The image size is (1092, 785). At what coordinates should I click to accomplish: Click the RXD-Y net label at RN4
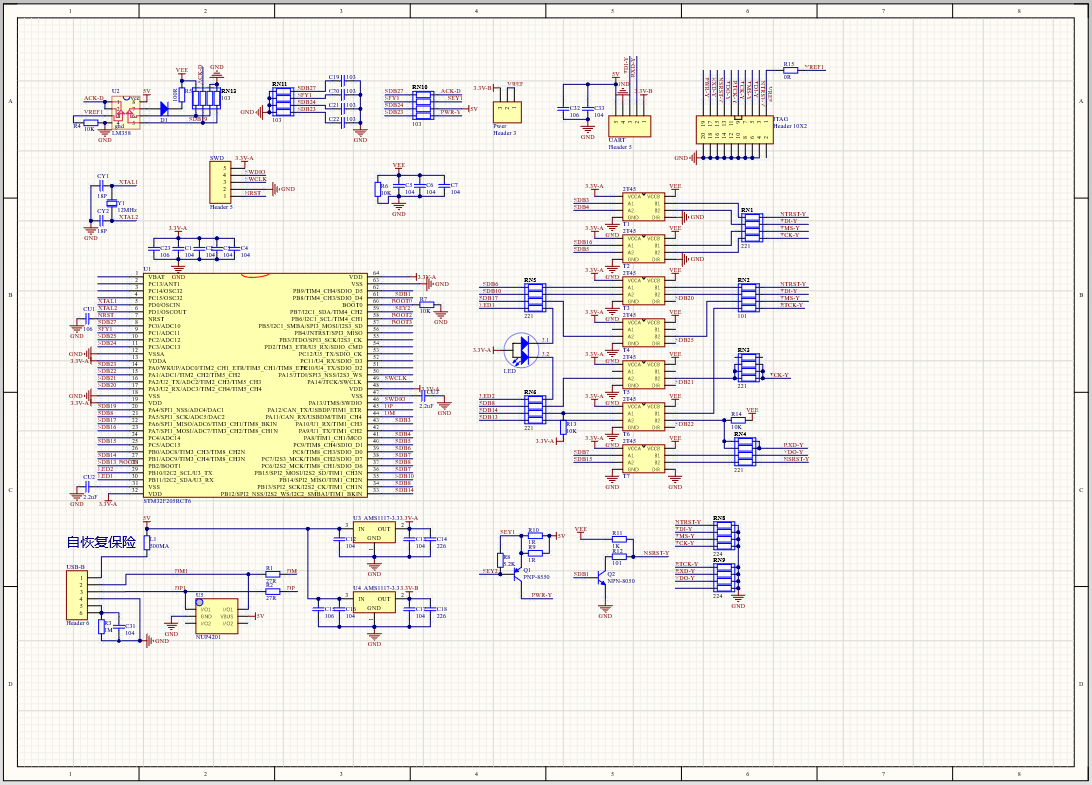793,445
